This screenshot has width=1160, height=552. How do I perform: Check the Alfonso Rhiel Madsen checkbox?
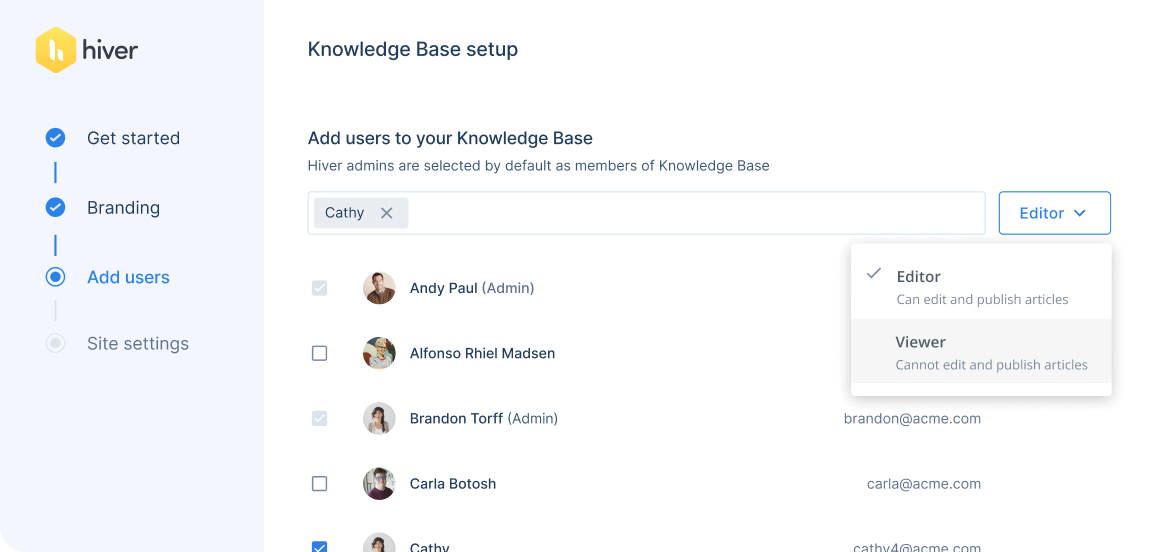320,353
